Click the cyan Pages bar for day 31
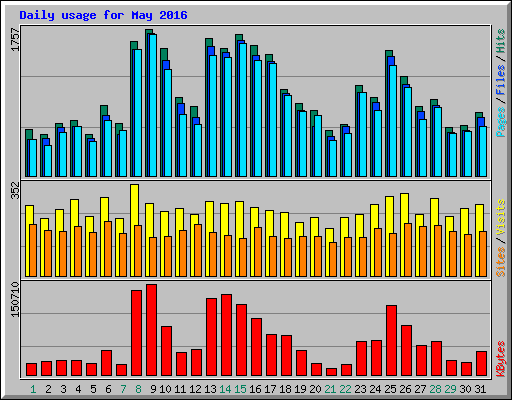The width and height of the screenshot is (512, 400). pos(483,151)
